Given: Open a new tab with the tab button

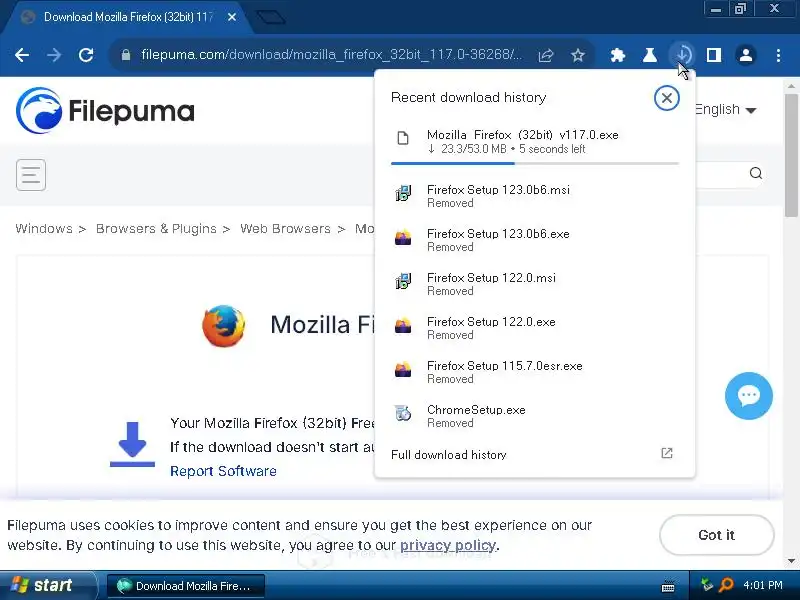Looking at the screenshot, I should point(270,17).
